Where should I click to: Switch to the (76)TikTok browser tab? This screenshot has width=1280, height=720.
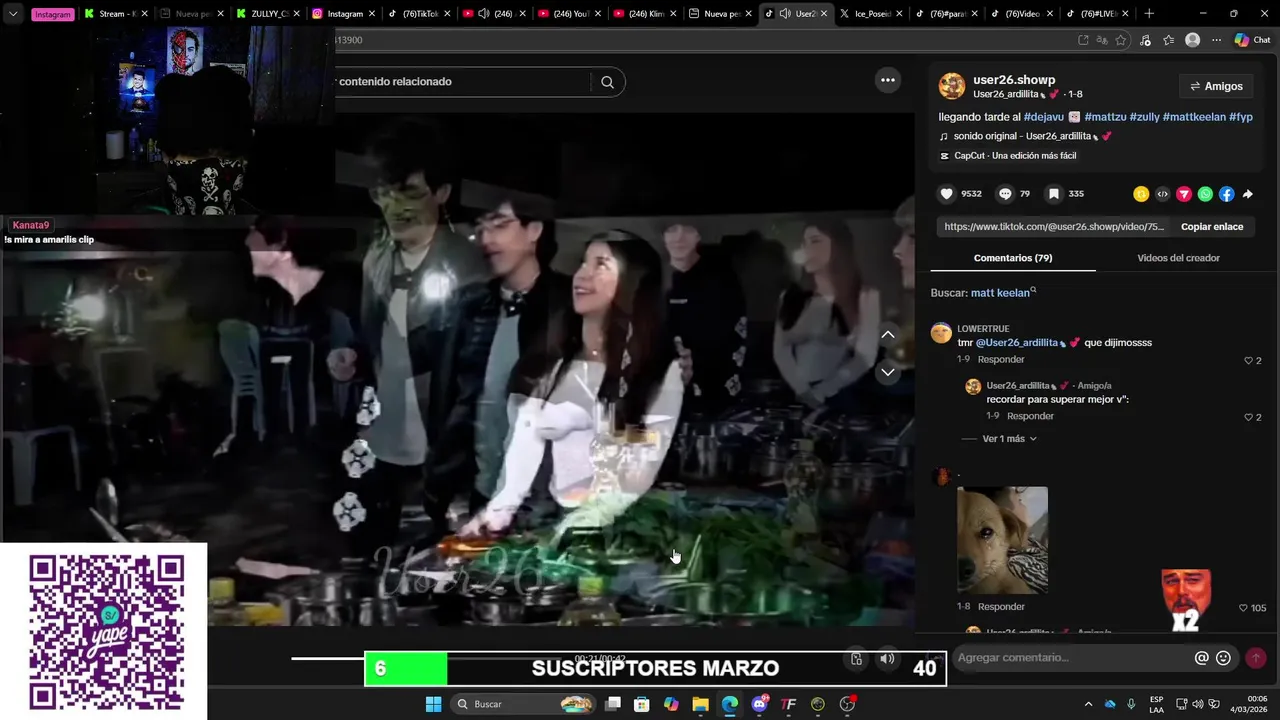[x=418, y=14]
